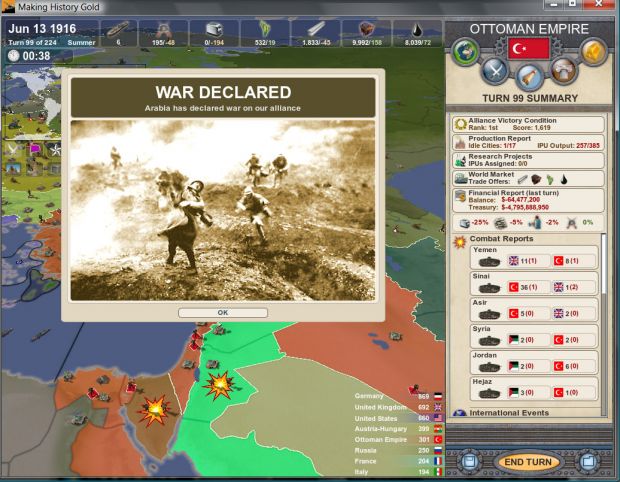Viewport: 620px width, 482px height.
Task: Select the bugle horn icon below the flag
Action: coord(529,76)
